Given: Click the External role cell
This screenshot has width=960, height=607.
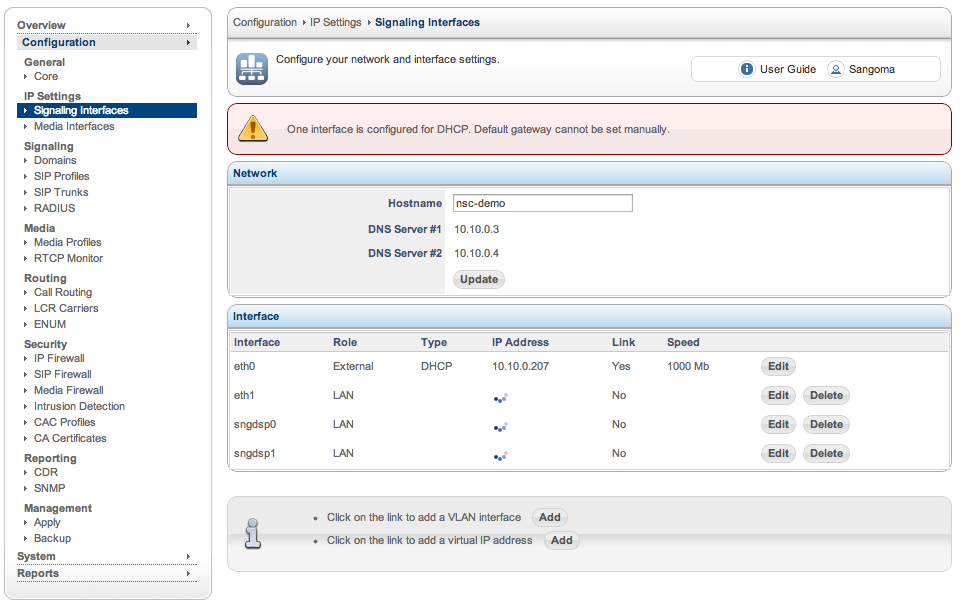Looking at the screenshot, I should [353, 366].
